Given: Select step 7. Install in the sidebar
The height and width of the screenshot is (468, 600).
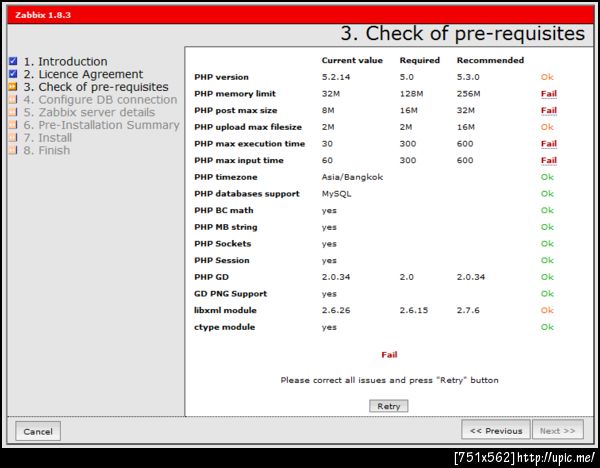Looking at the screenshot, I should (x=47, y=137).
